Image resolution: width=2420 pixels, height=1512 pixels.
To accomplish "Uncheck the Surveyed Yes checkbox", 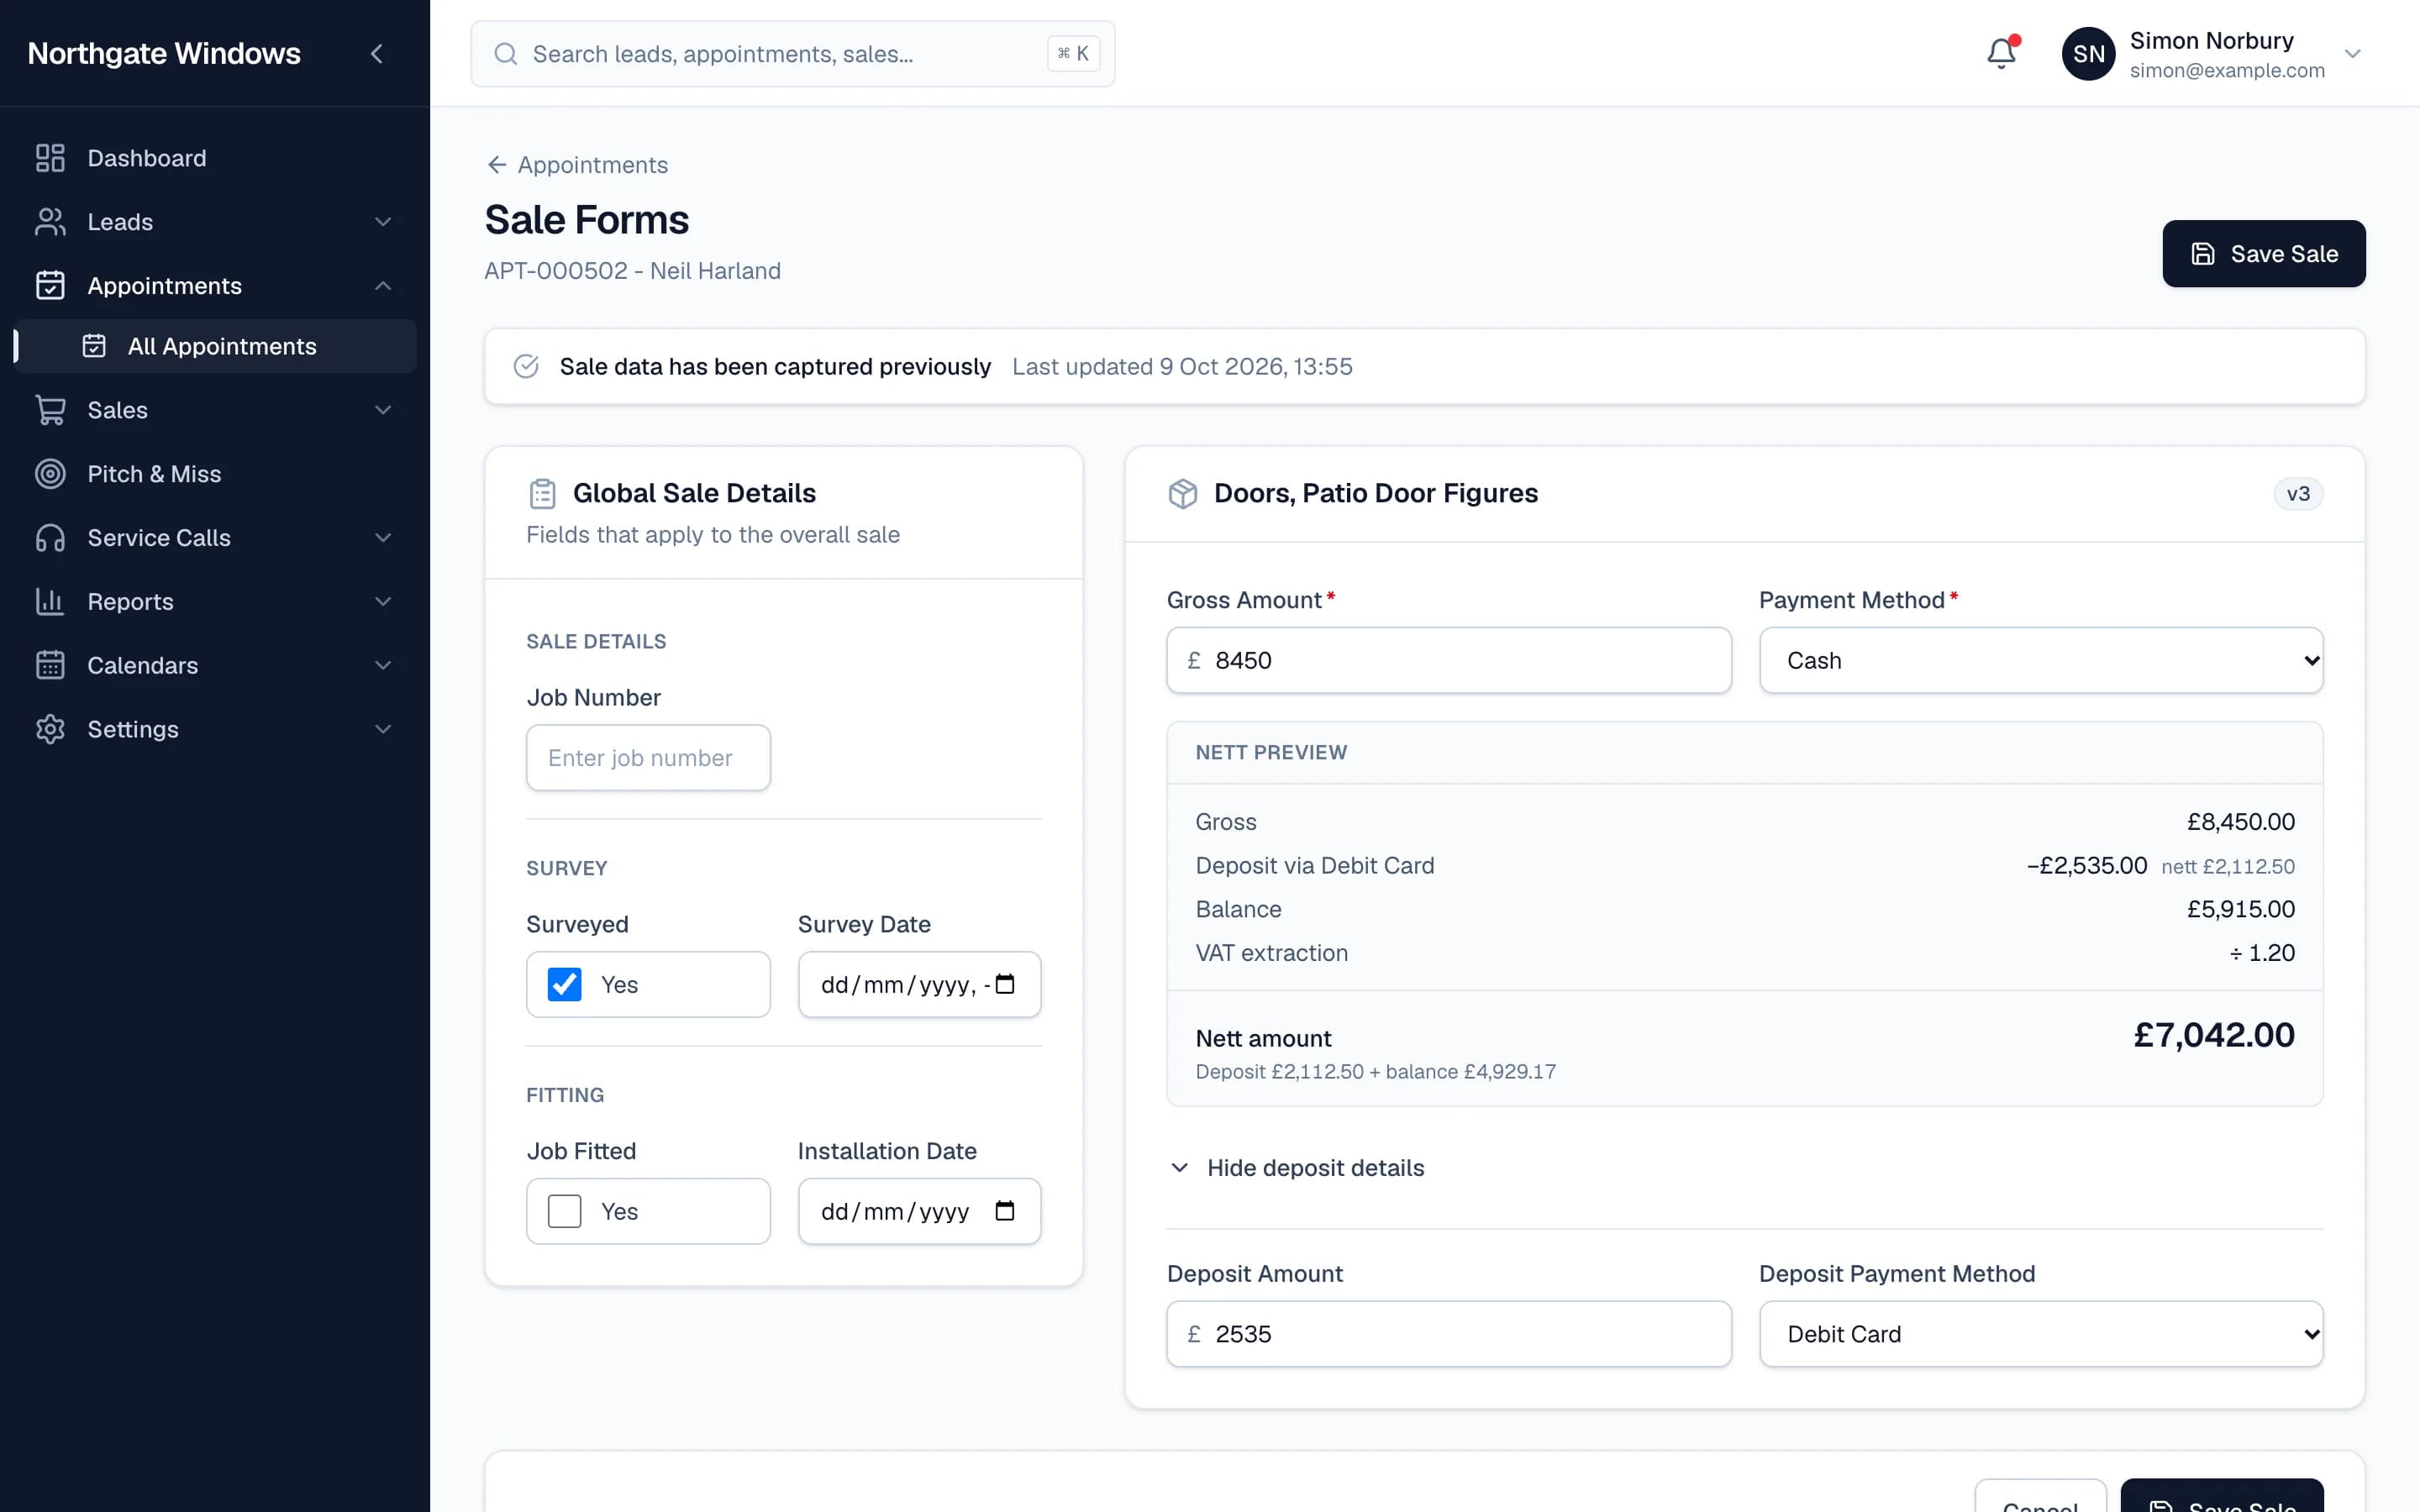I will coord(564,984).
